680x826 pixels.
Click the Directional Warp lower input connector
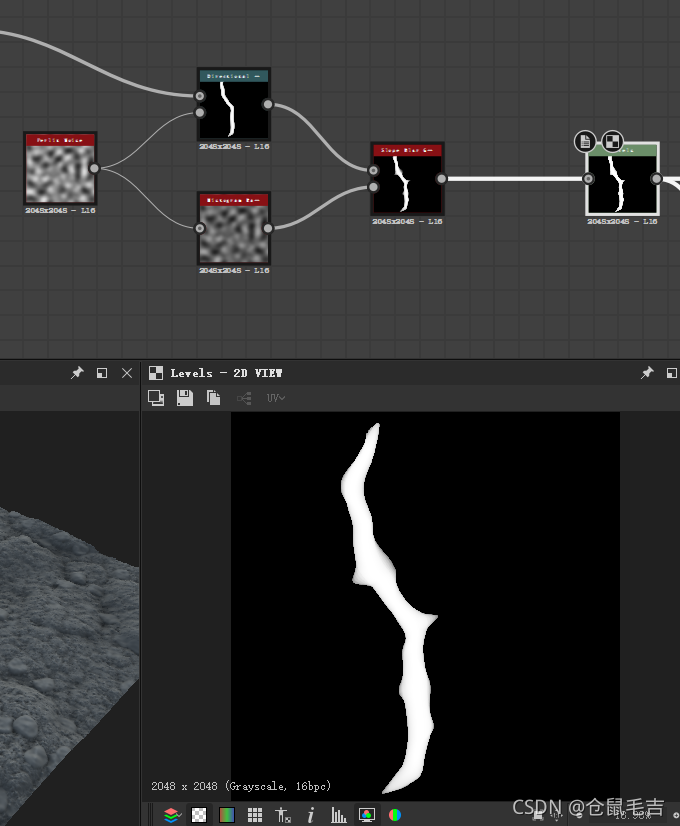click(x=200, y=112)
